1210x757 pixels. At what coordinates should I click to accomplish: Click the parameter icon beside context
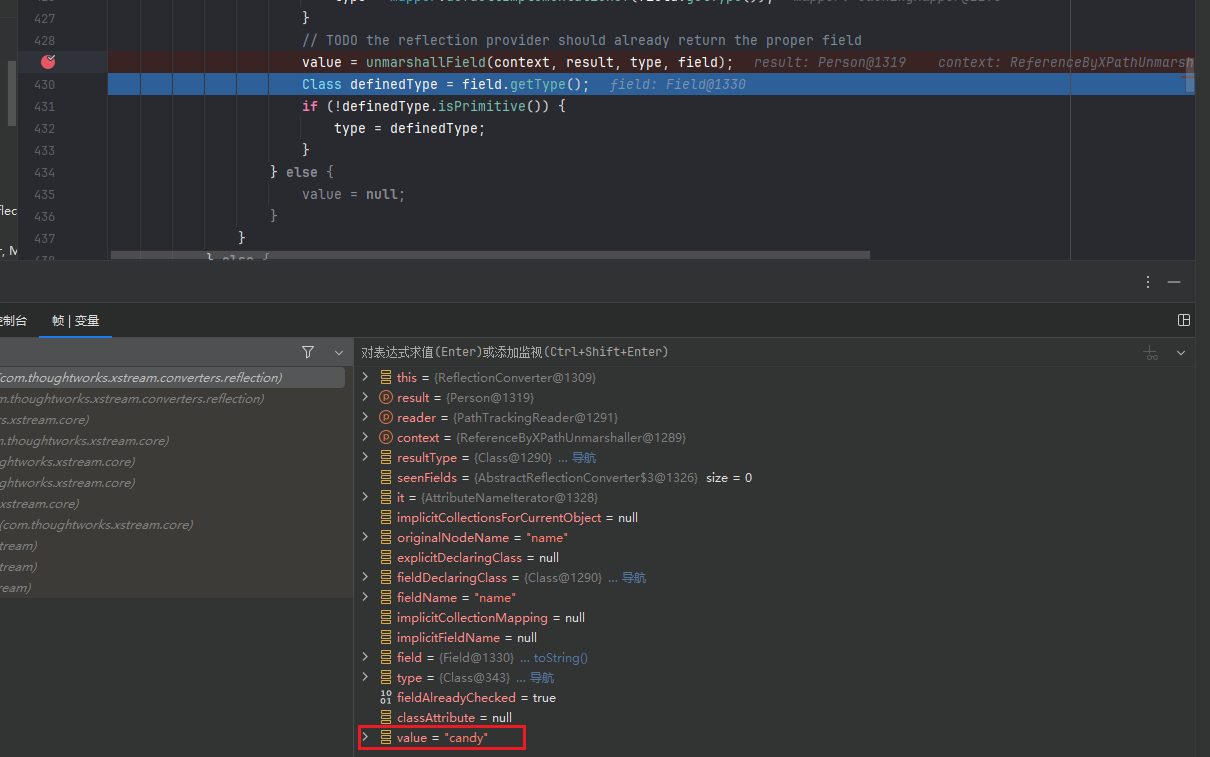[x=386, y=438]
